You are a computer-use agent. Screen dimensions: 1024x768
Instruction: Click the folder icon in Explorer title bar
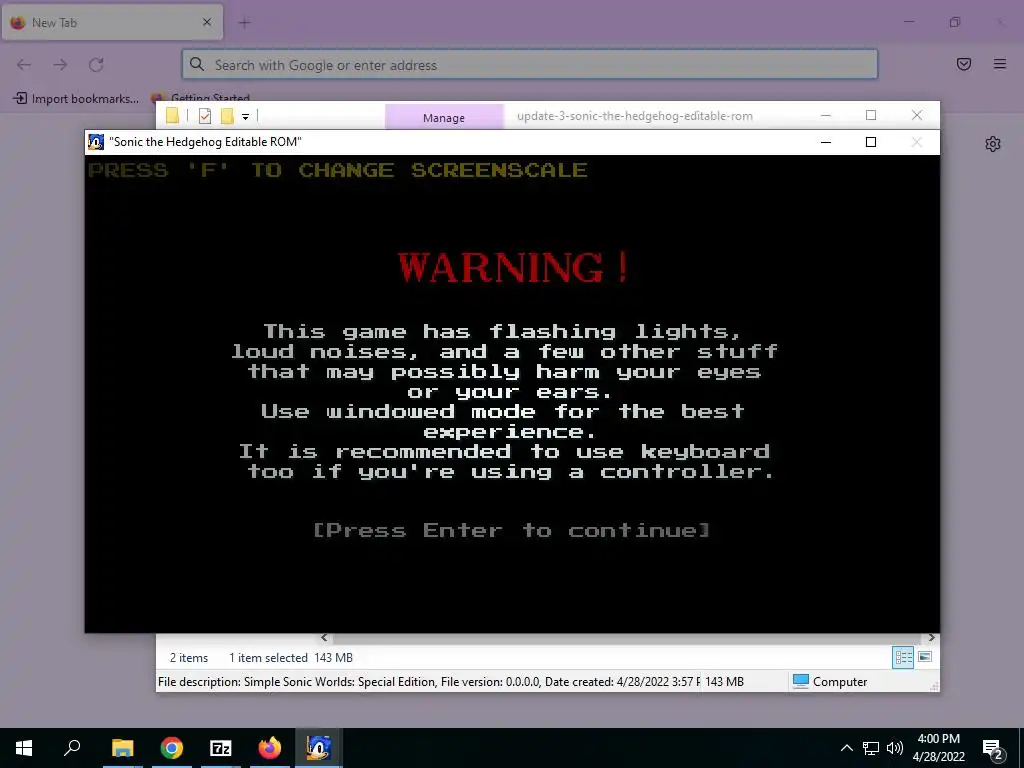[x=172, y=116]
